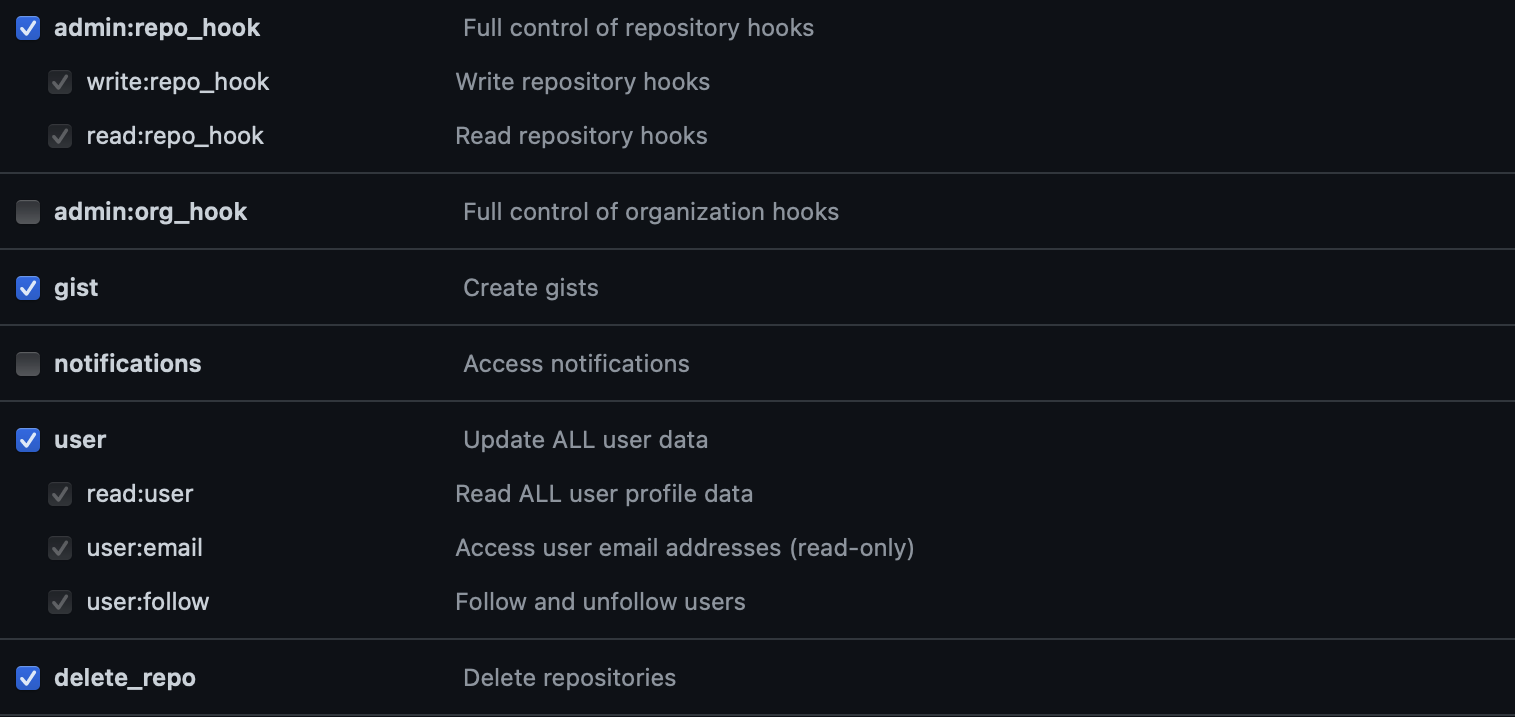Enable the admin:org_hook scope

(27, 211)
